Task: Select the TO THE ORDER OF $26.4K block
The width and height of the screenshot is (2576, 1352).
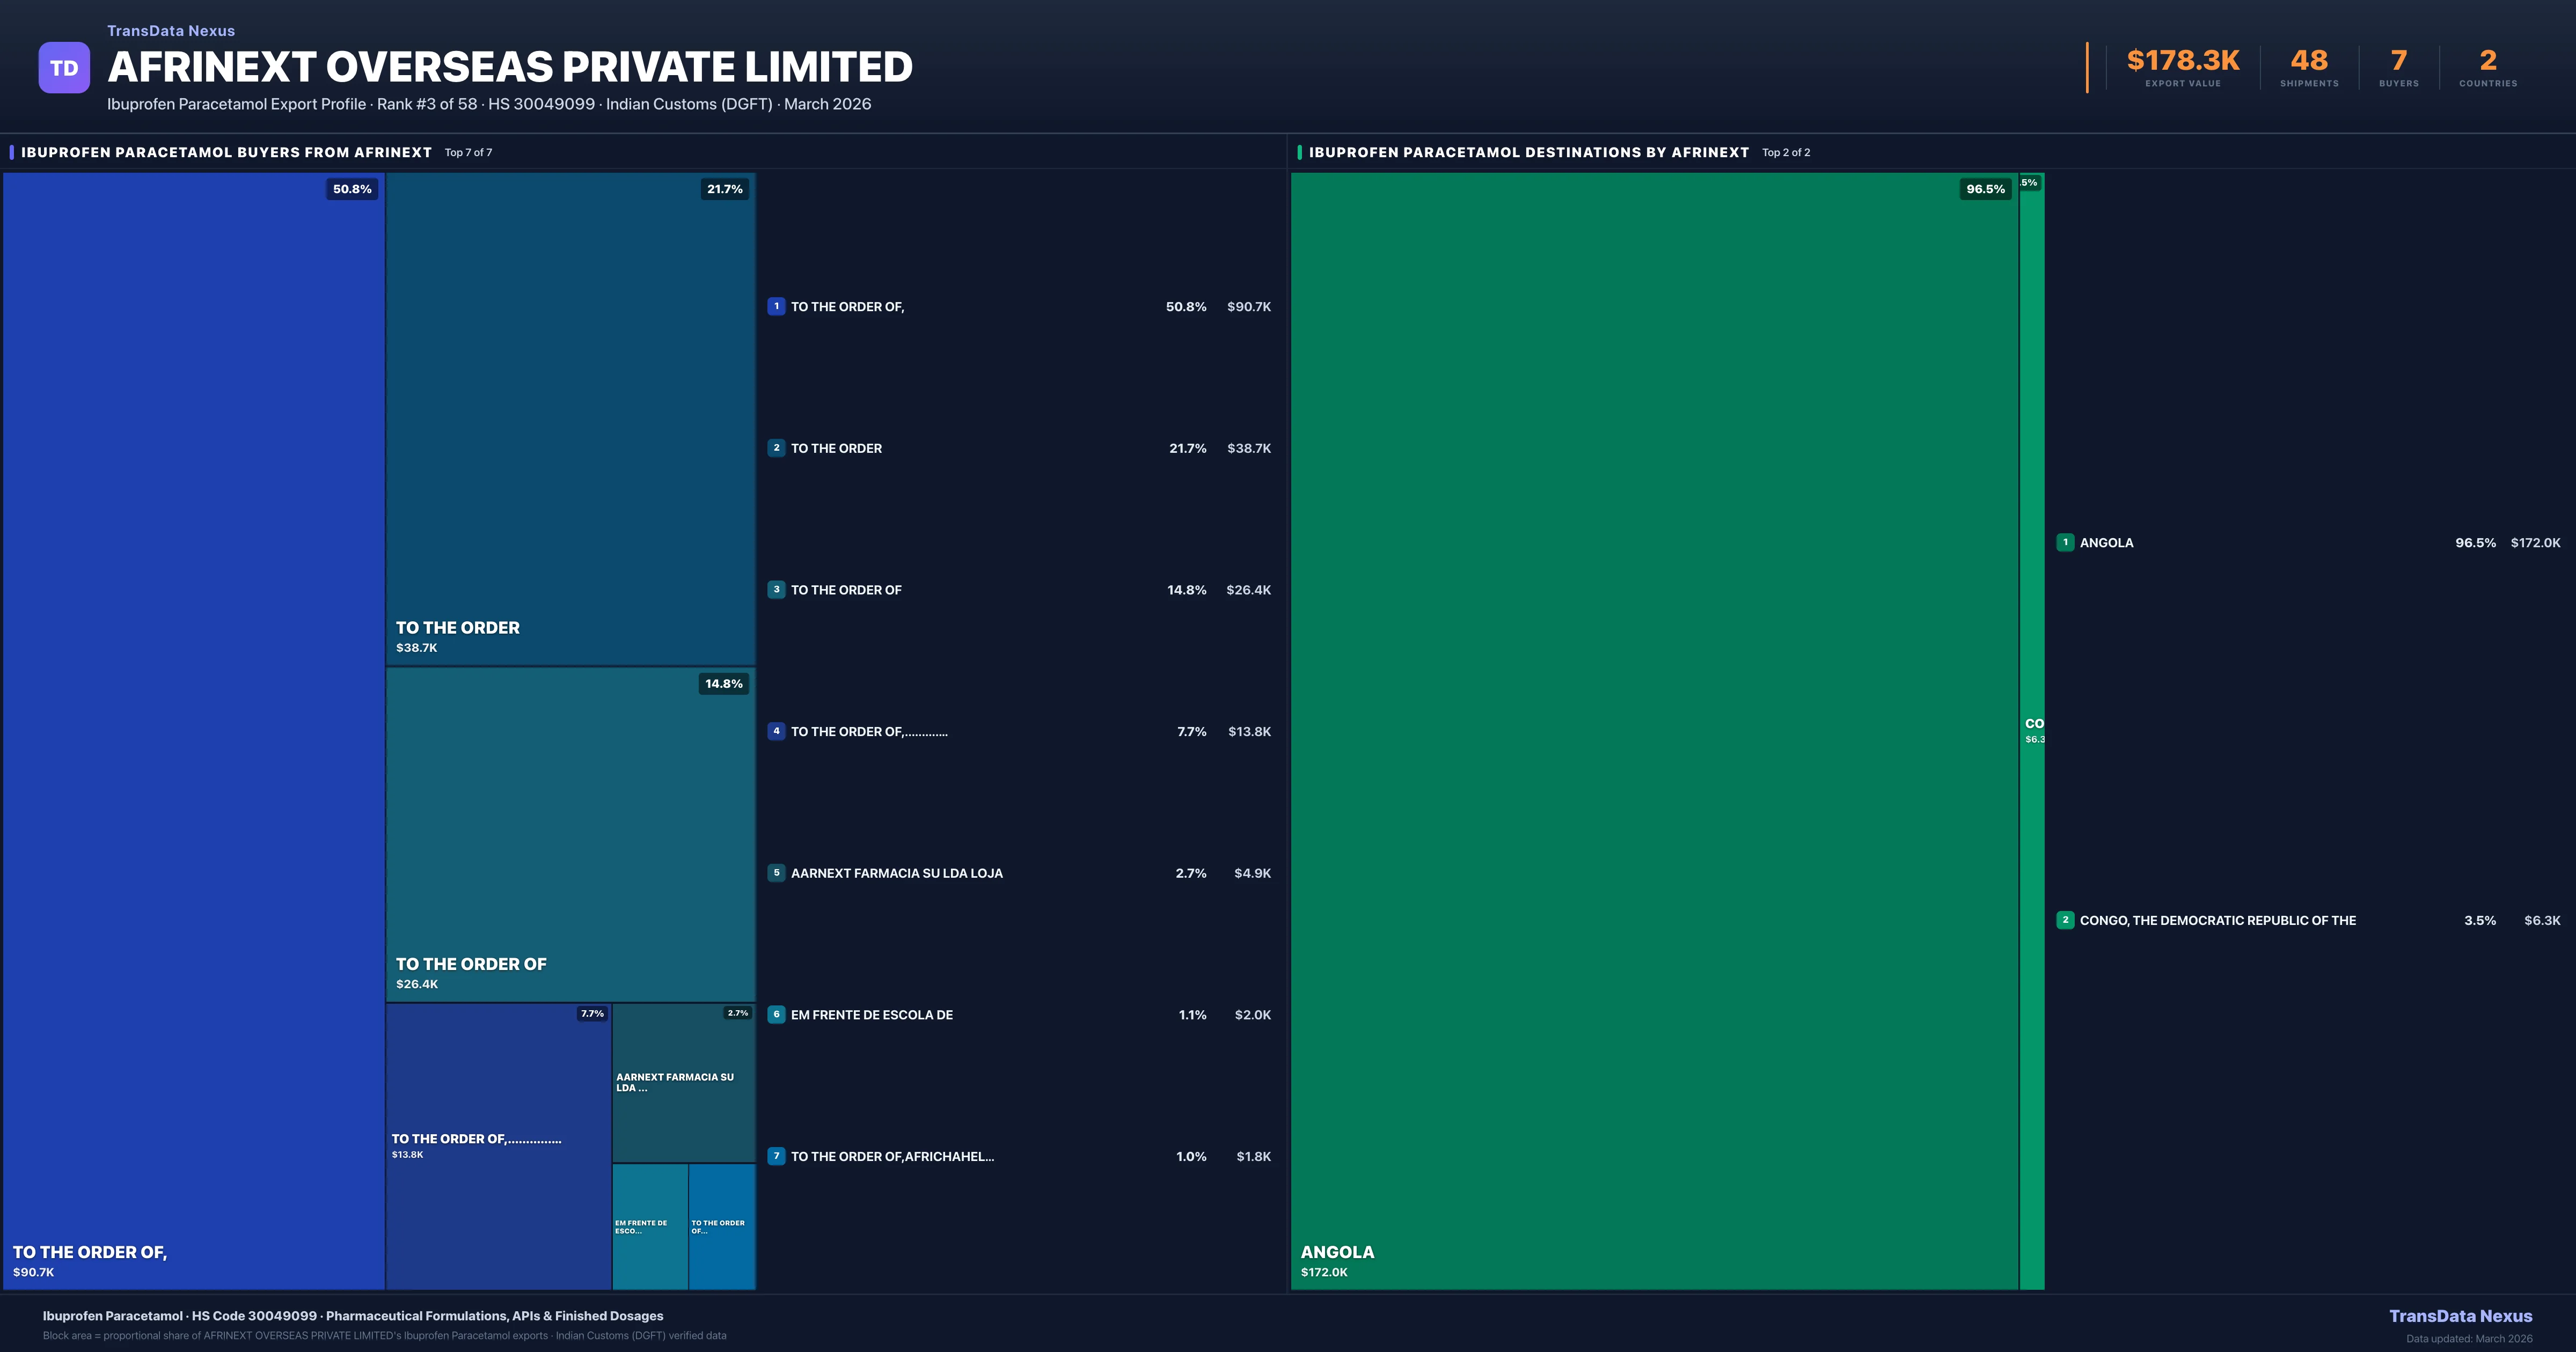Action: pyautogui.click(x=570, y=834)
